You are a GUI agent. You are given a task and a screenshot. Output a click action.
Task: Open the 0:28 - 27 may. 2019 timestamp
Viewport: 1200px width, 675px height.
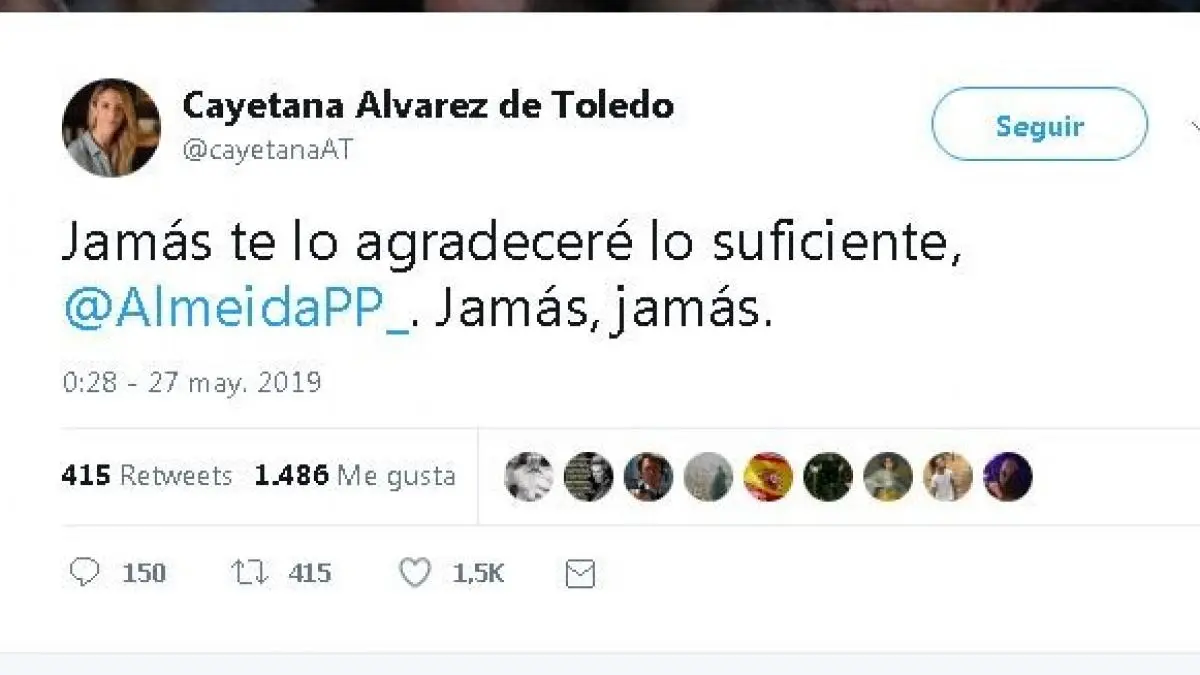pos(191,382)
